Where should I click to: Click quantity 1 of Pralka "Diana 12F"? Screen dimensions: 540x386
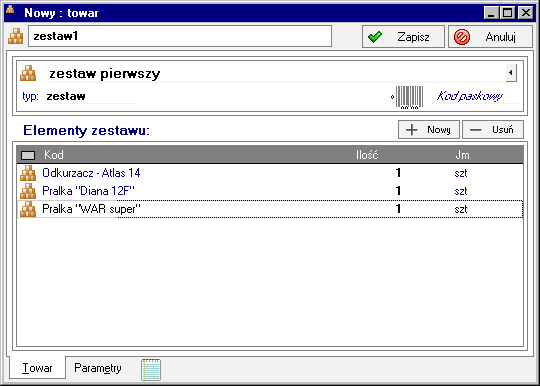[x=398, y=191]
